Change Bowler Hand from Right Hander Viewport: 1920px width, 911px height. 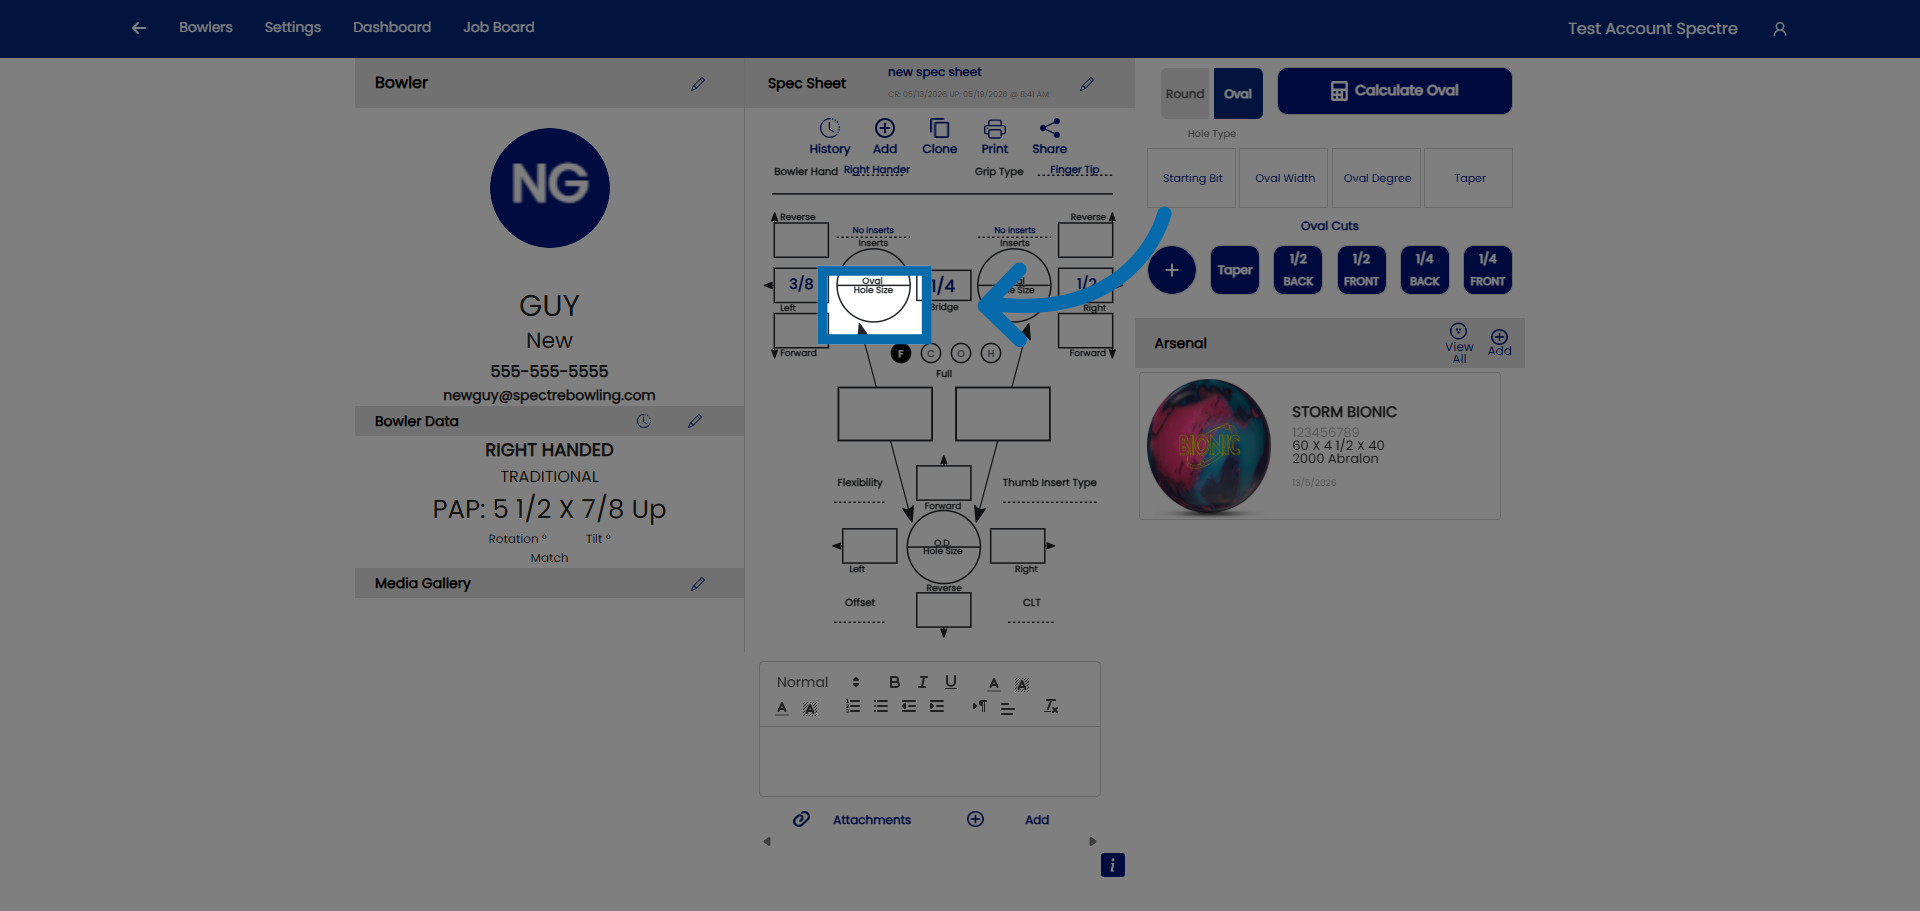(x=877, y=171)
